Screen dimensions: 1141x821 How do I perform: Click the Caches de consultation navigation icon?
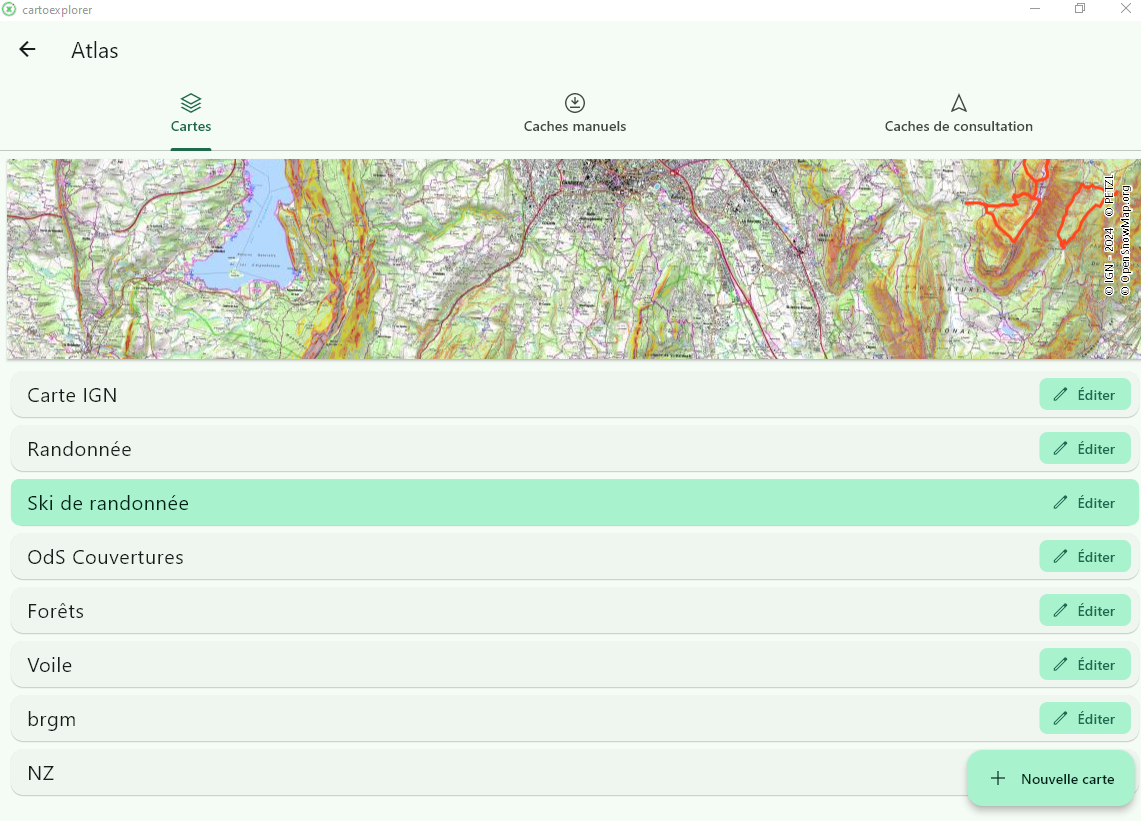[958, 103]
